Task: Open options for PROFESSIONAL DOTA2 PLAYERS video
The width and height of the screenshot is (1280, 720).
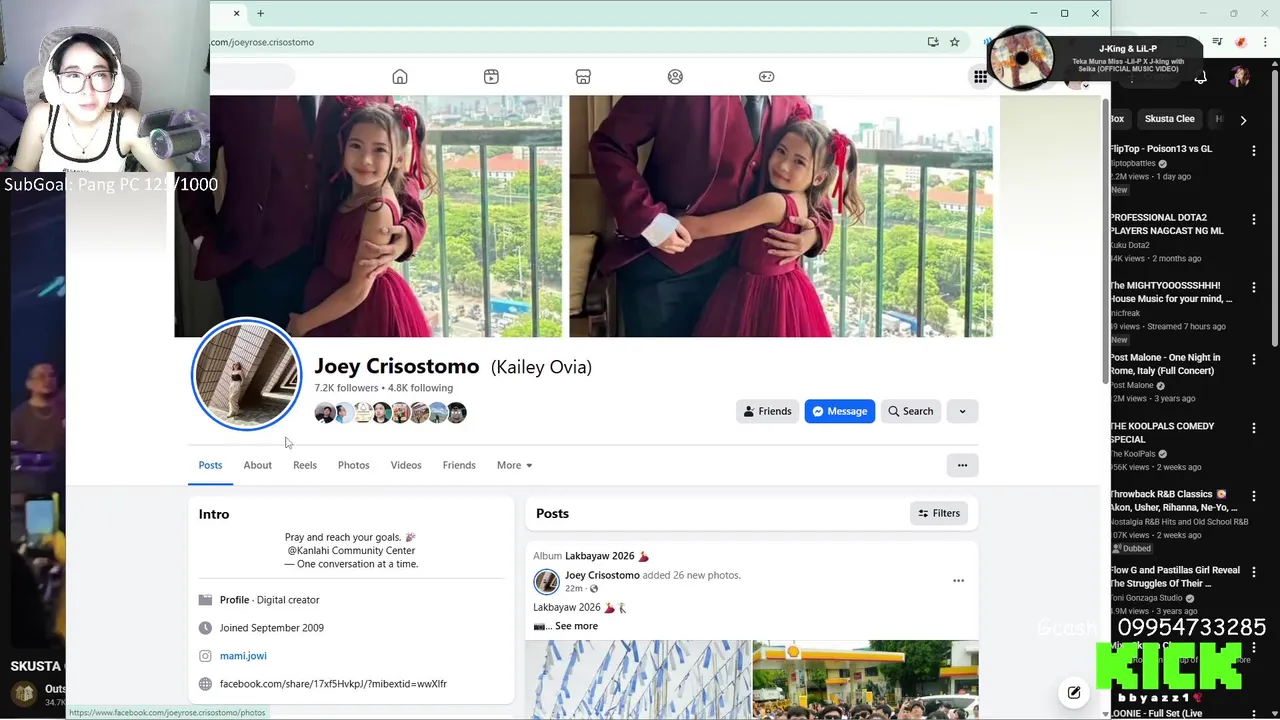Action: 1254,219
